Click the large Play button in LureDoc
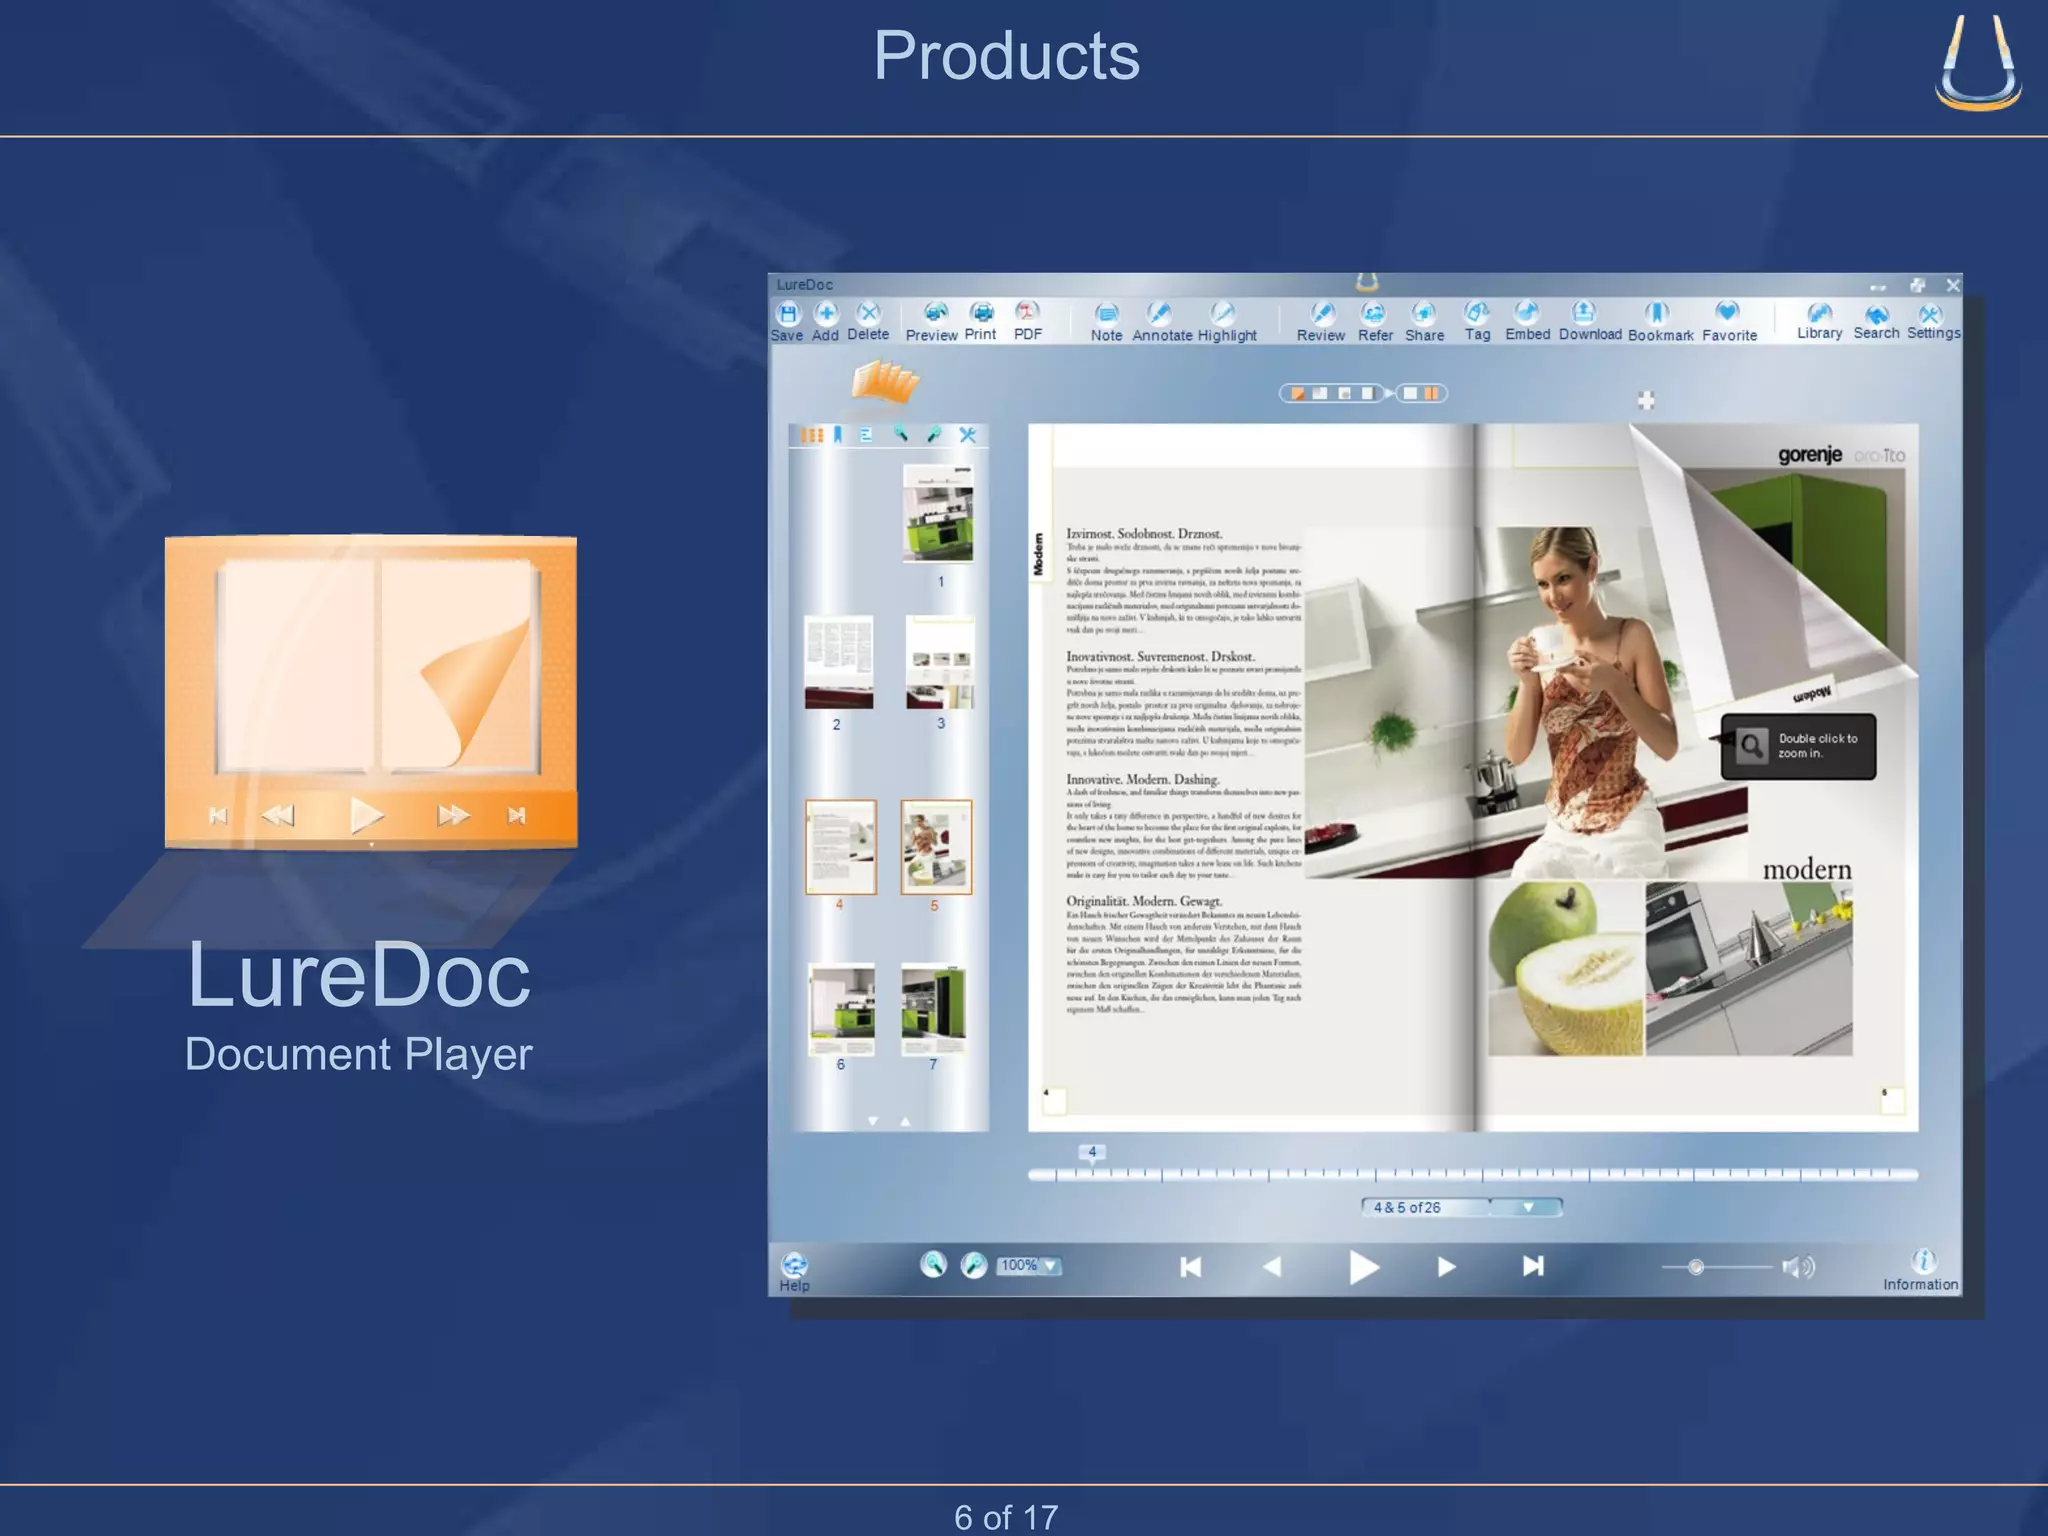Image resolution: width=2048 pixels, height=1536 pixels. click(x=1363, y=1267)
